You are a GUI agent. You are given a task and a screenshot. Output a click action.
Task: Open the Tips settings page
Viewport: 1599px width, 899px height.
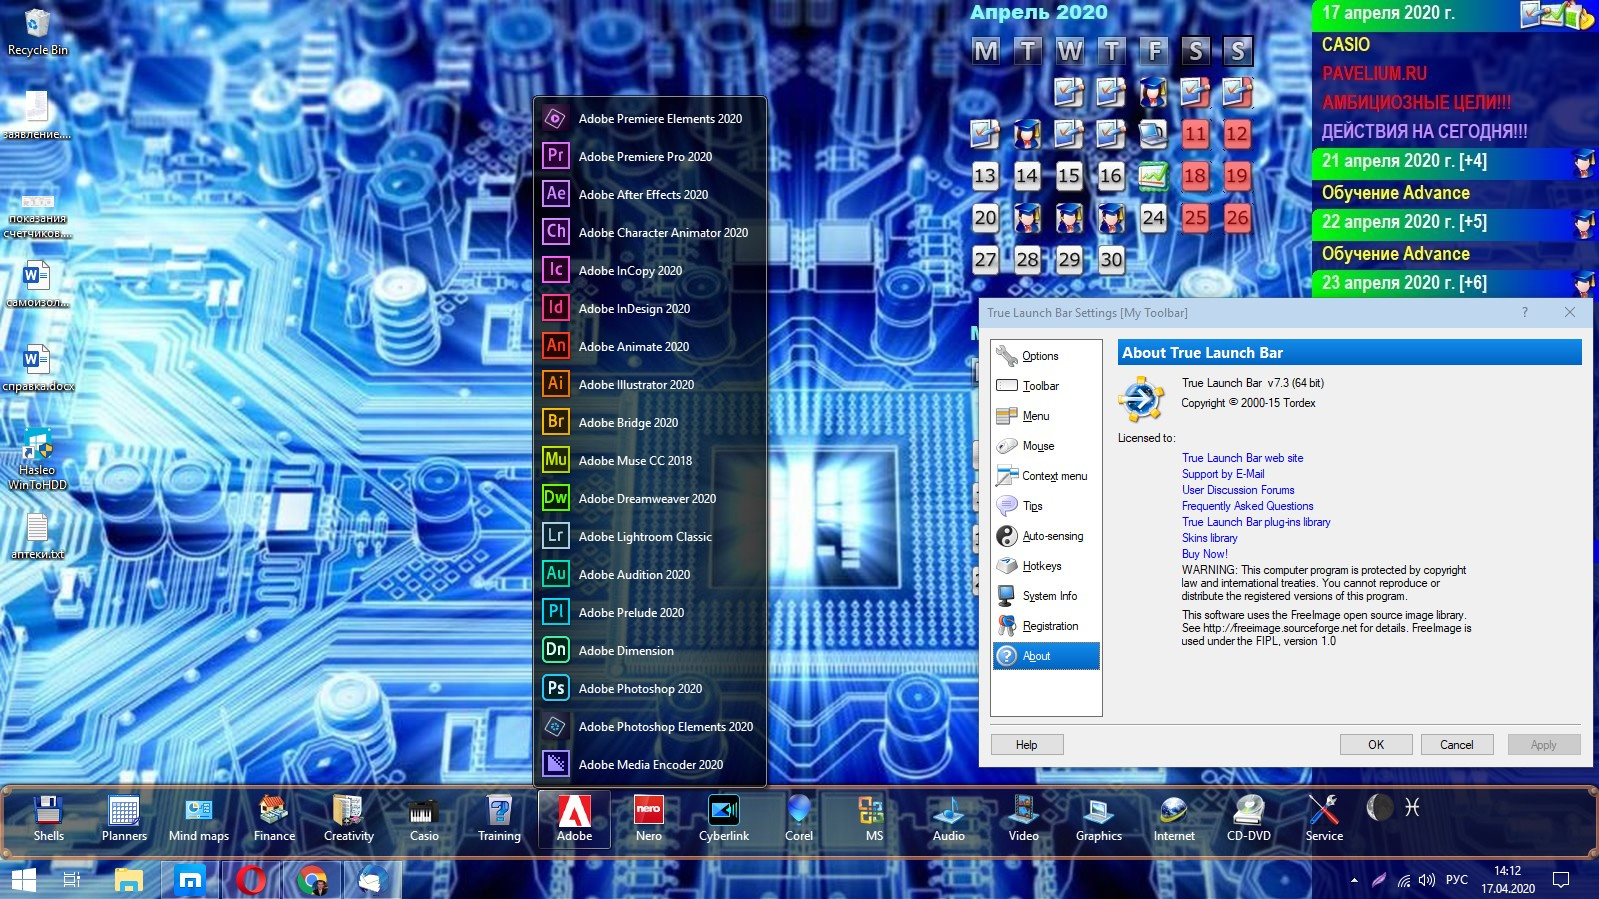point(1046,506)
